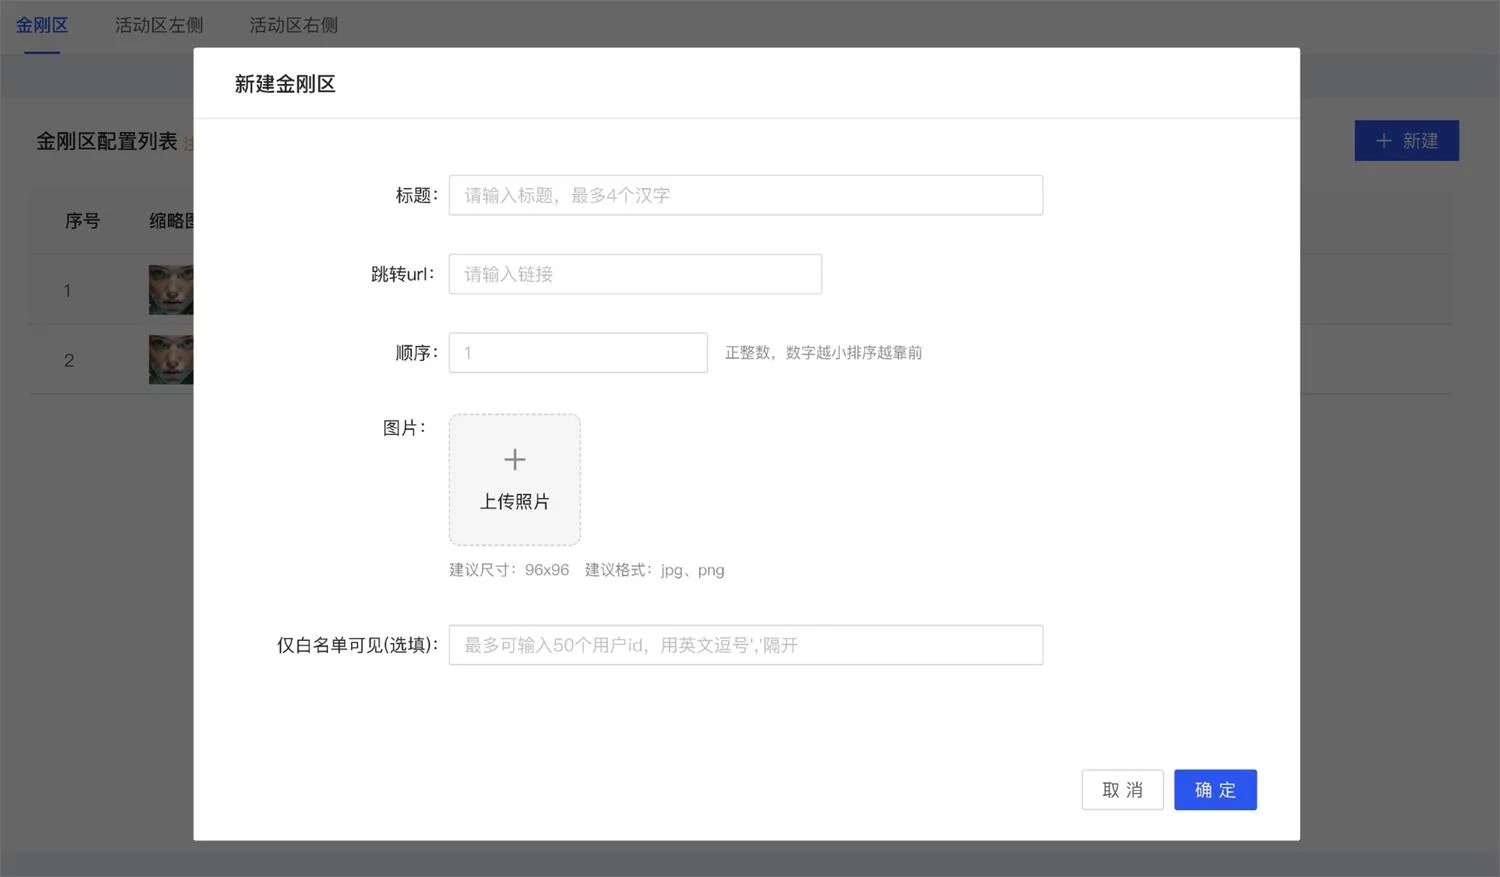Click inside the 标题 title input field
Viewport: 1500px width, 877px height.
(745, 195)
